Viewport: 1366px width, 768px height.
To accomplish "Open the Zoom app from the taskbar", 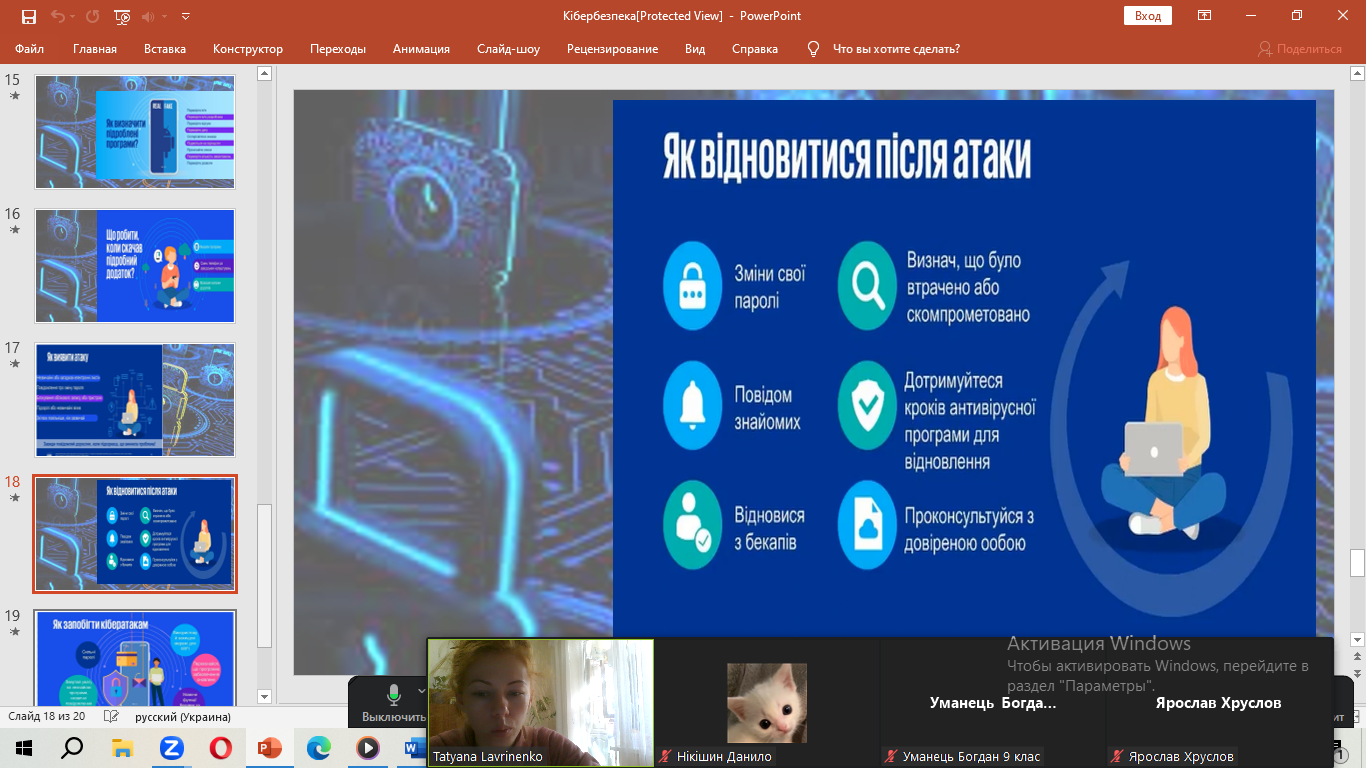I will tap(171, 747).
